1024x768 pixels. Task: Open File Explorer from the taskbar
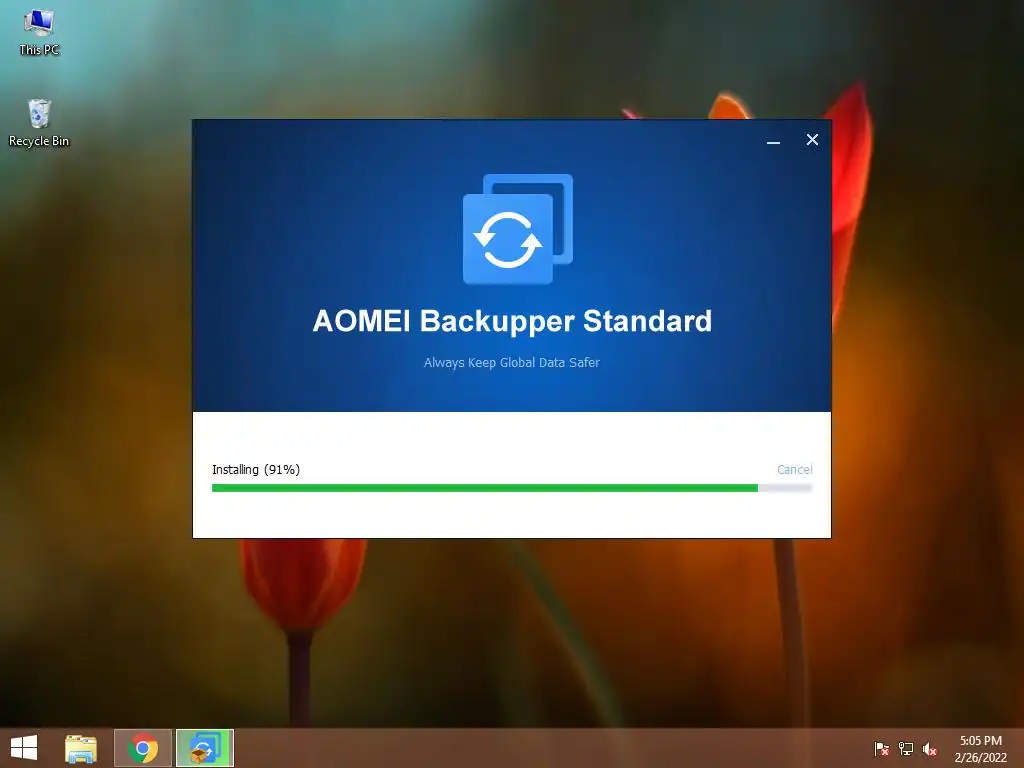[81, 748]
